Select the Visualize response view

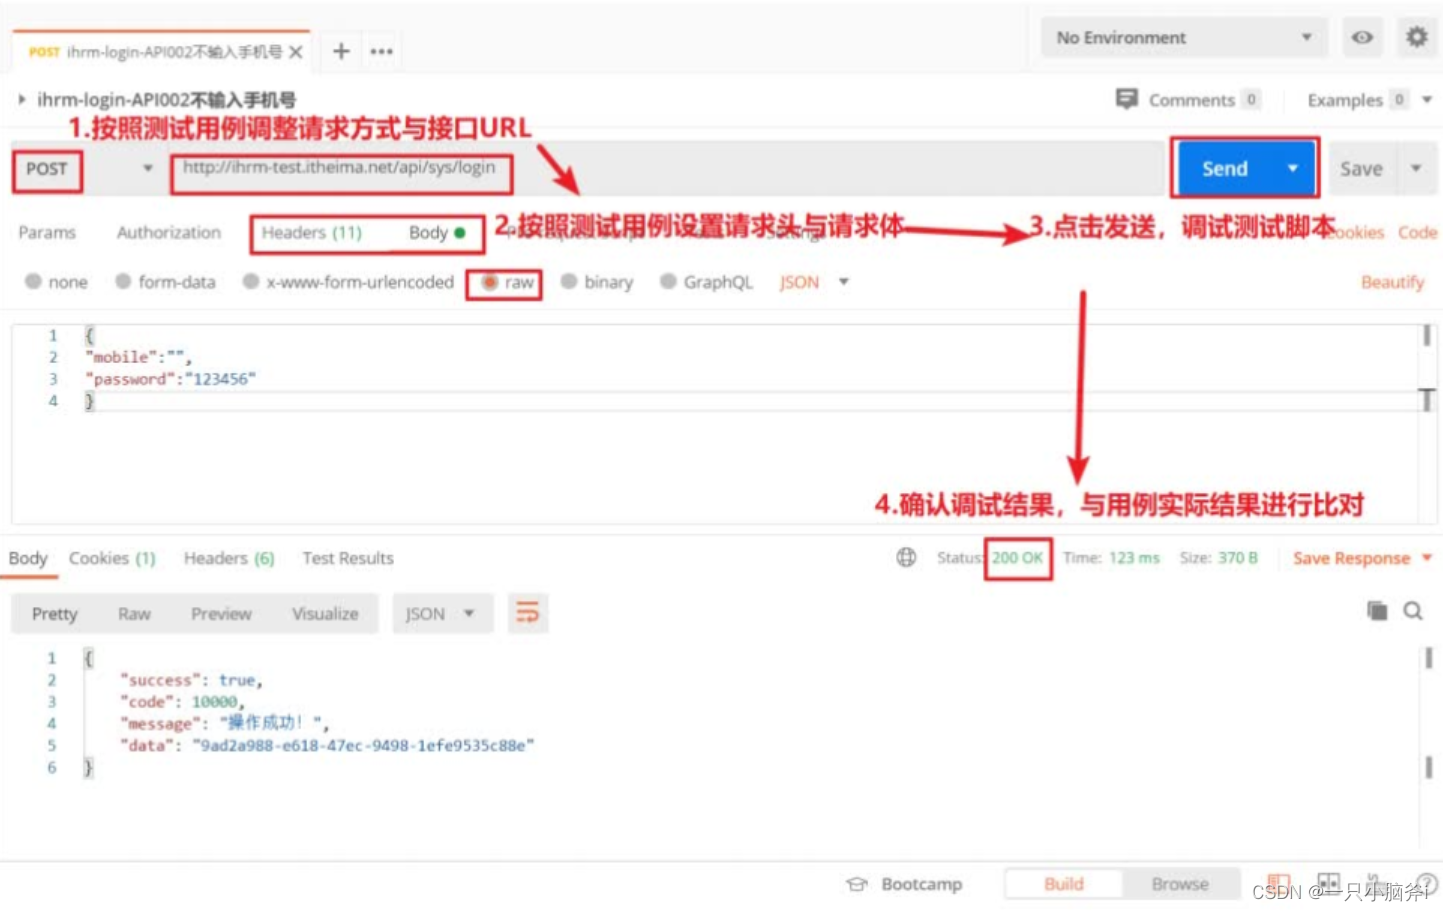click(x=325, y=614)
